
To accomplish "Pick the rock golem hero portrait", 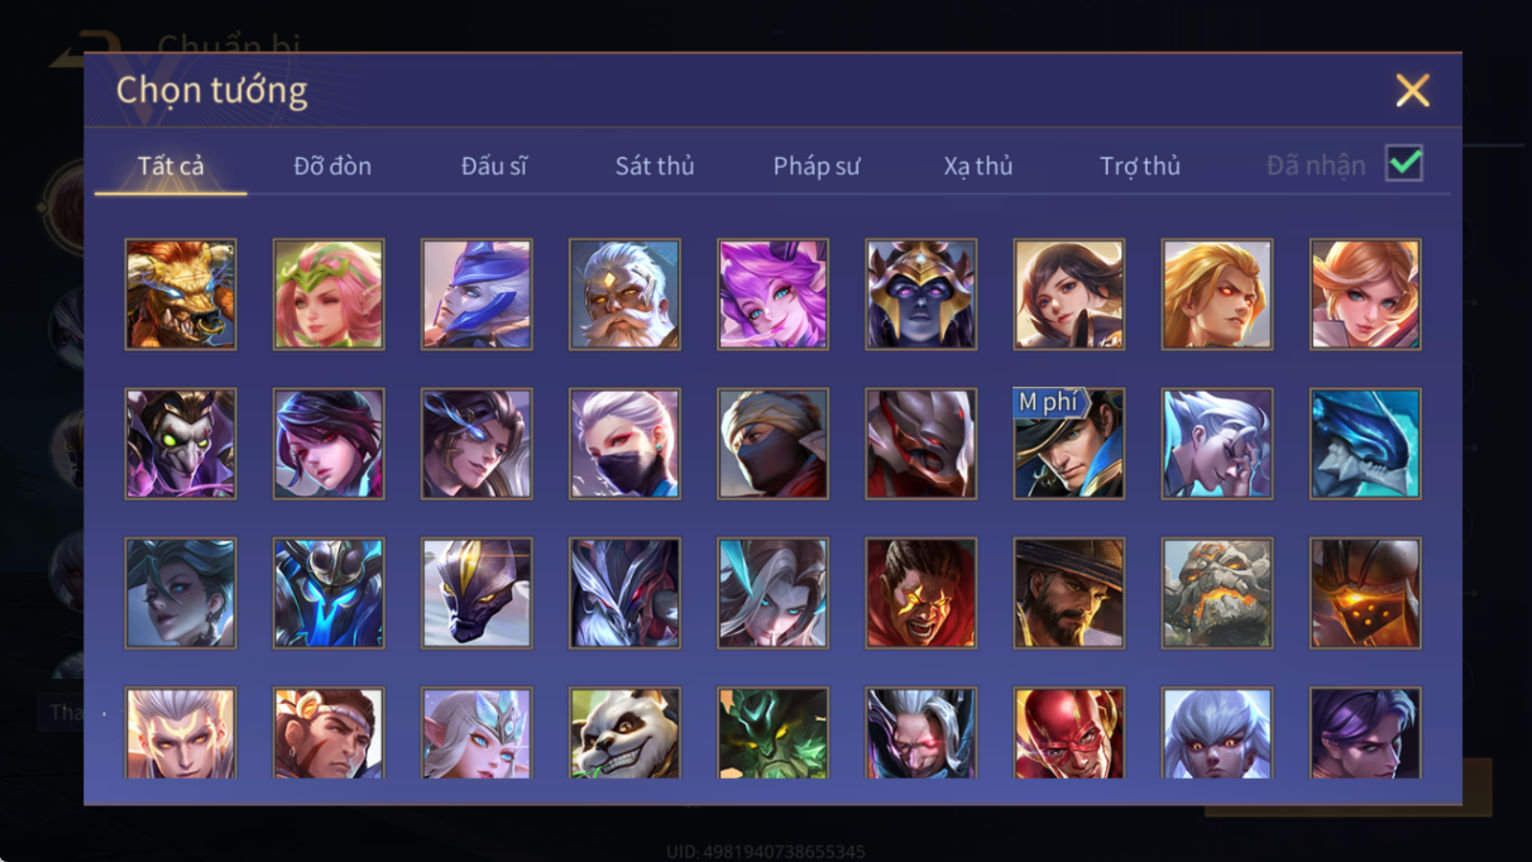I will (x=1217, y=593).
